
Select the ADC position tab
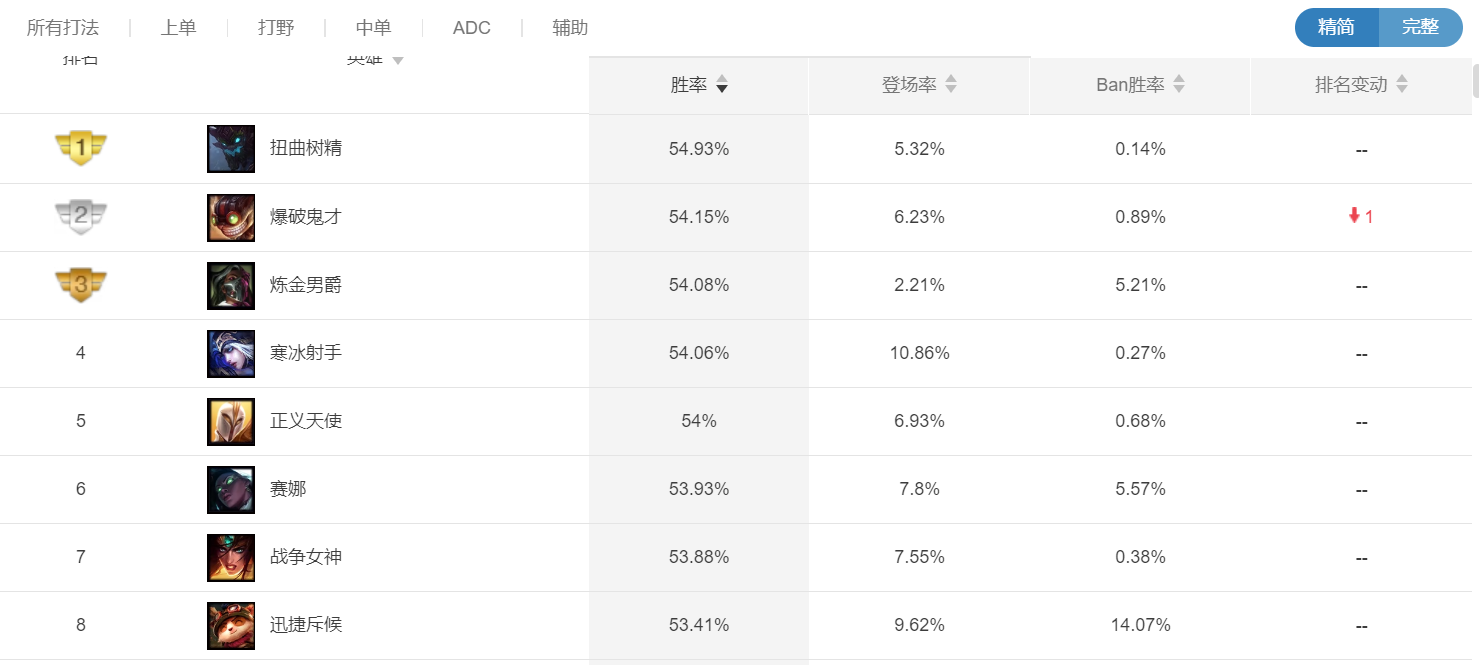[472, 28]
